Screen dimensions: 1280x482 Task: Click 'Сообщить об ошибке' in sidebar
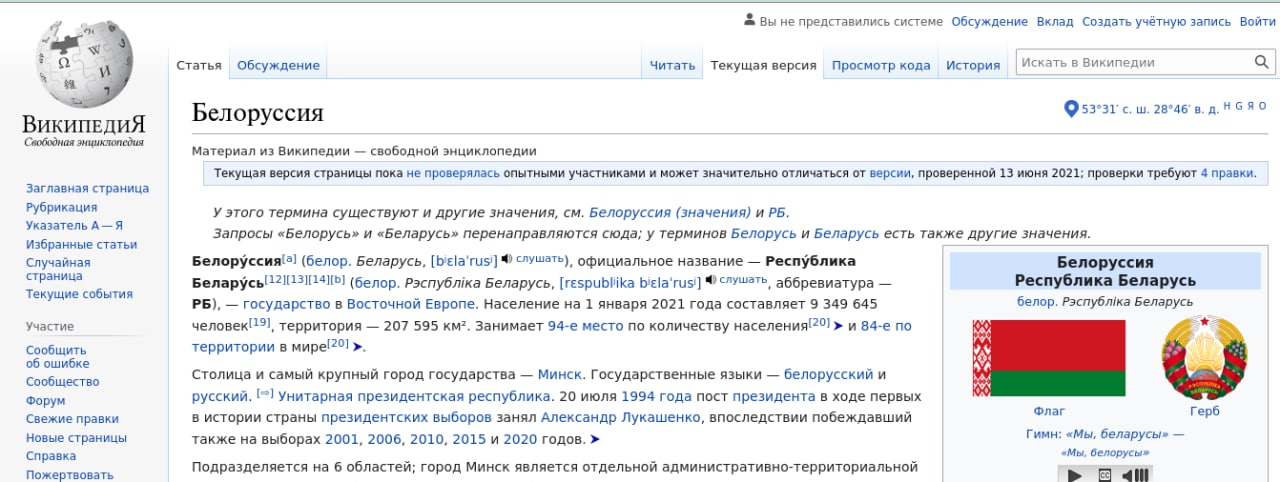[x=56, y=357]
